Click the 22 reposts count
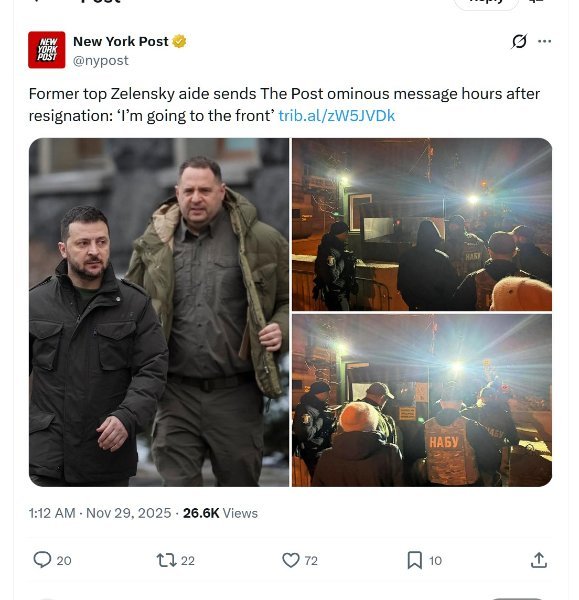Viewport: 579px width, 600px height. (188, 561)
